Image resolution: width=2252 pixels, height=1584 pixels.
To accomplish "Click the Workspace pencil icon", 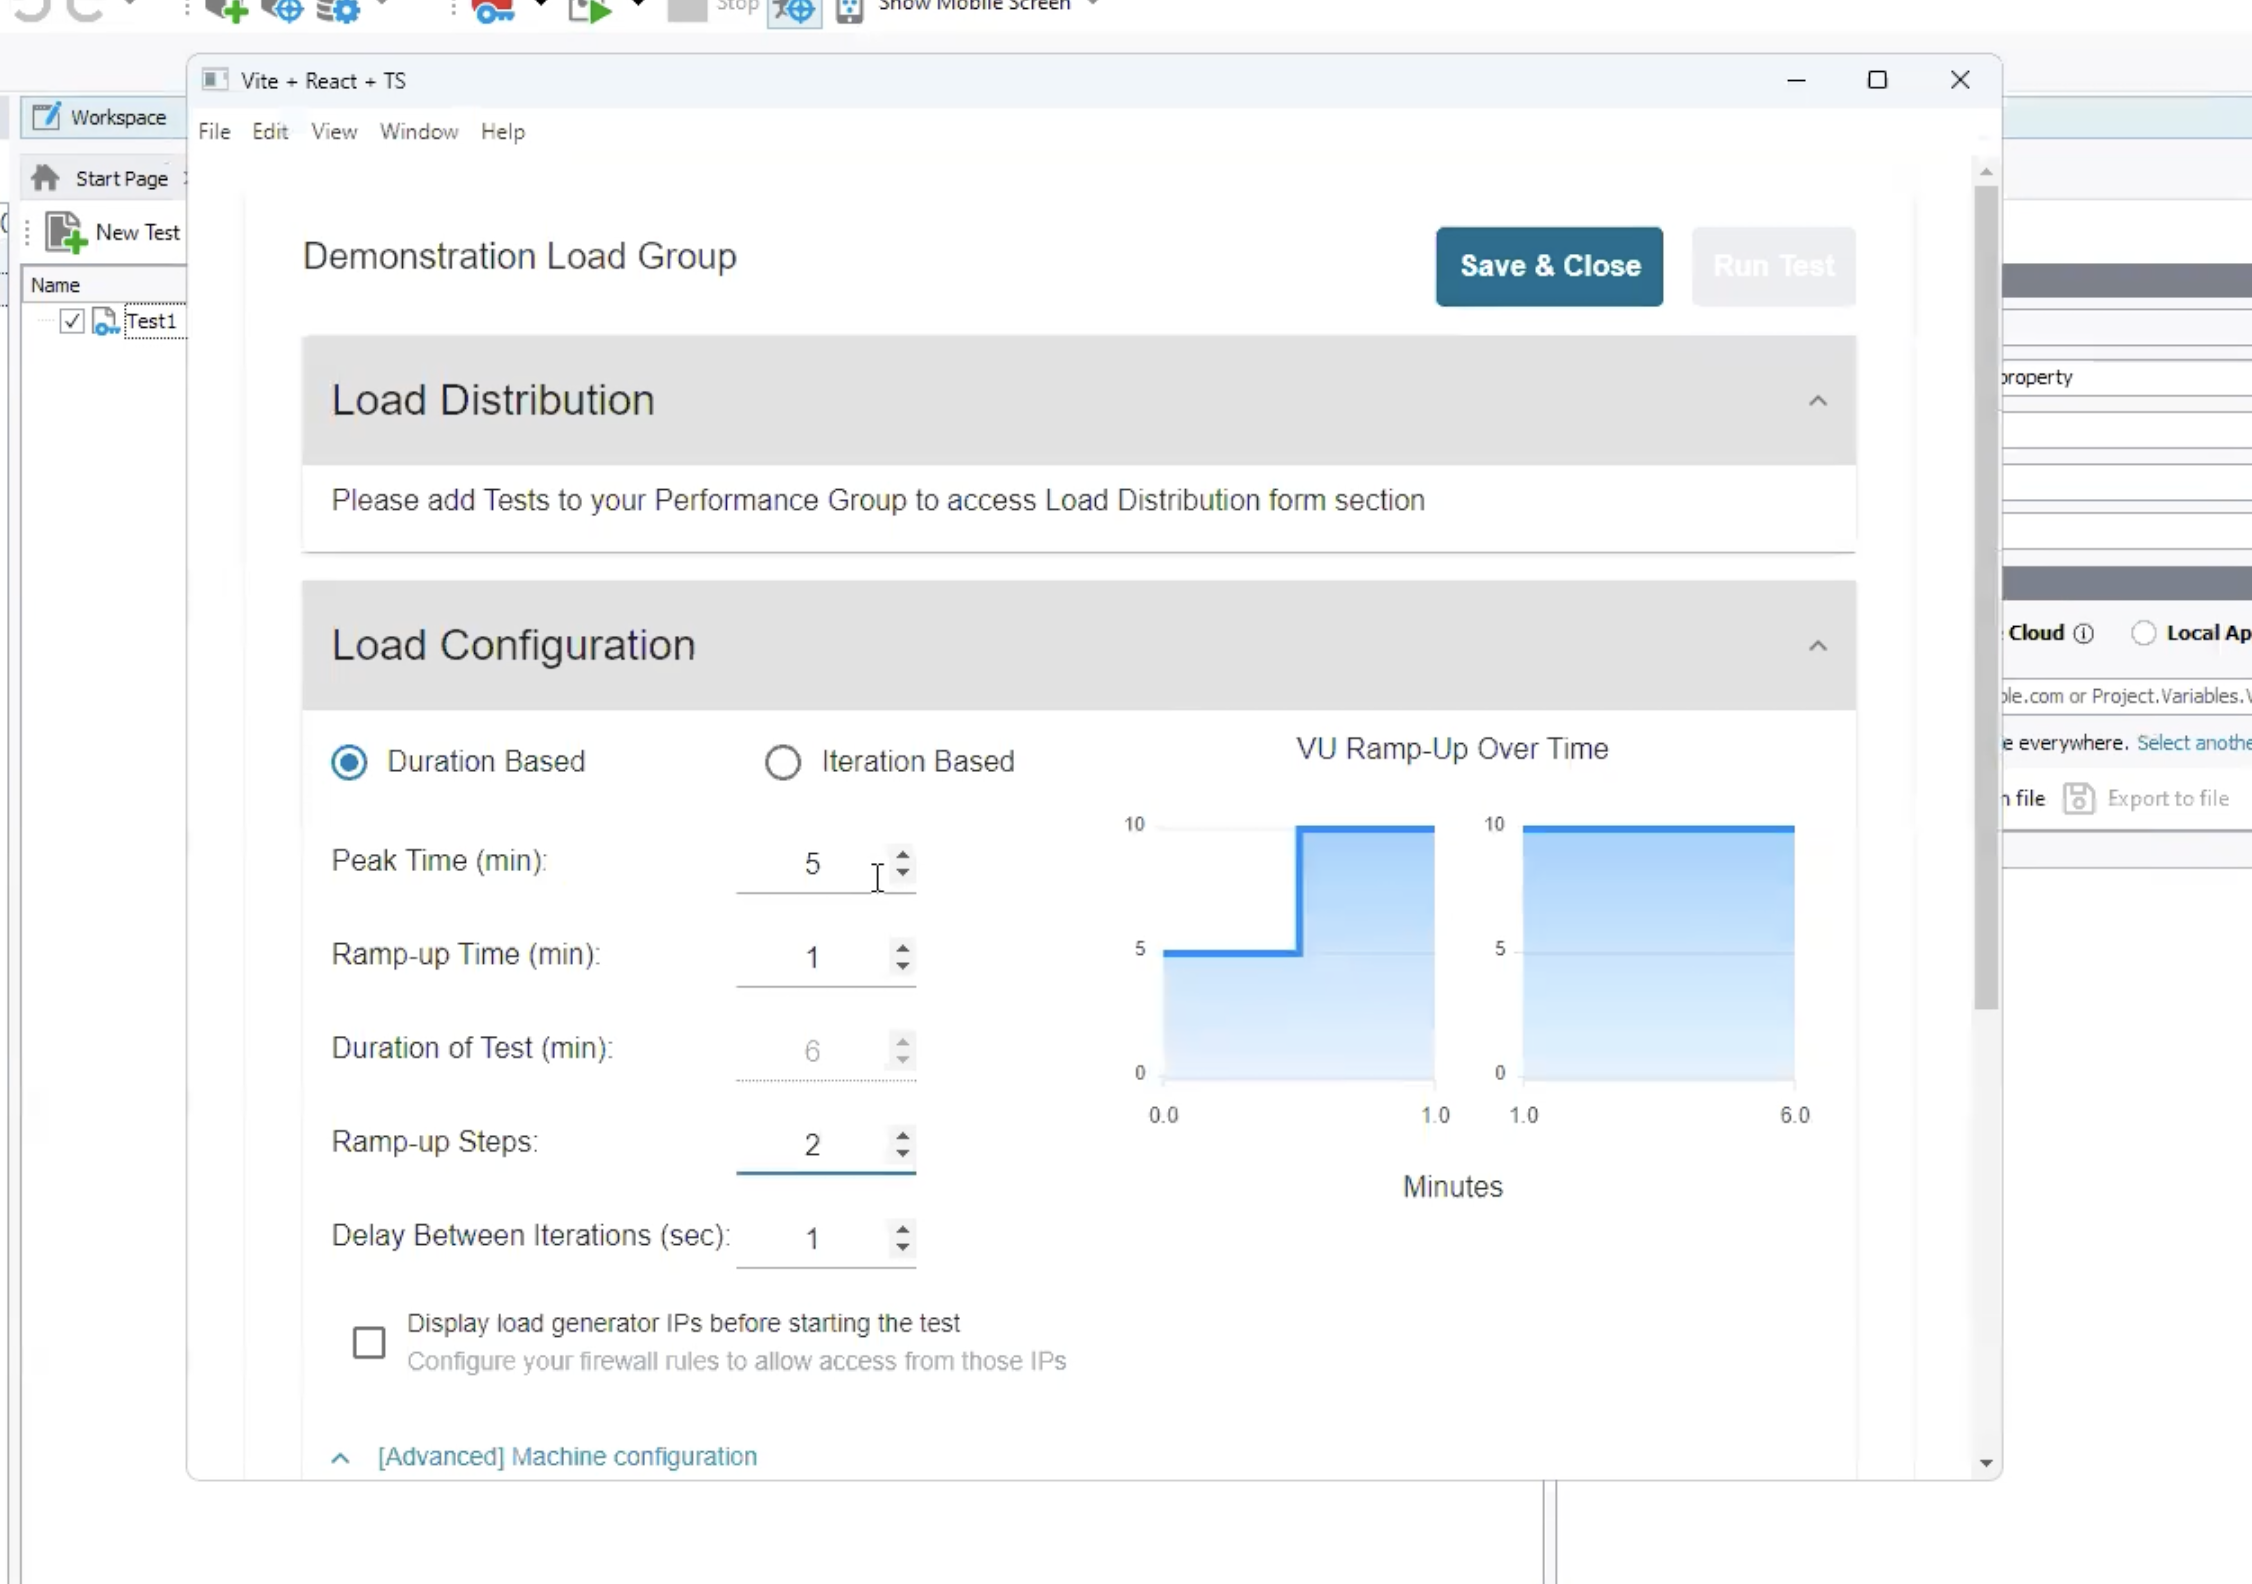I will [46, 117].
